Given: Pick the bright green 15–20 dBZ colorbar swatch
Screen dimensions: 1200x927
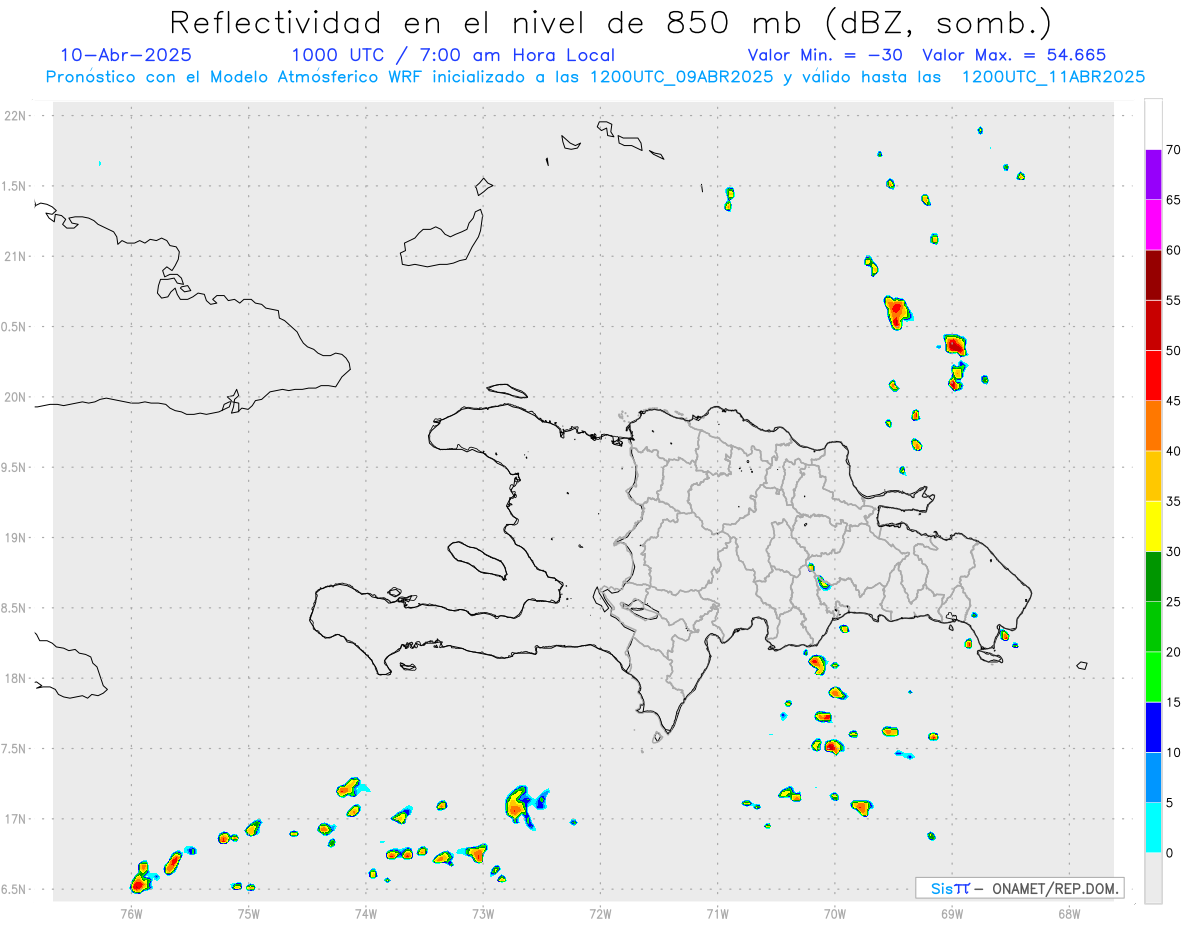Looking at the screenshot, I should (x=1153, y=677).
